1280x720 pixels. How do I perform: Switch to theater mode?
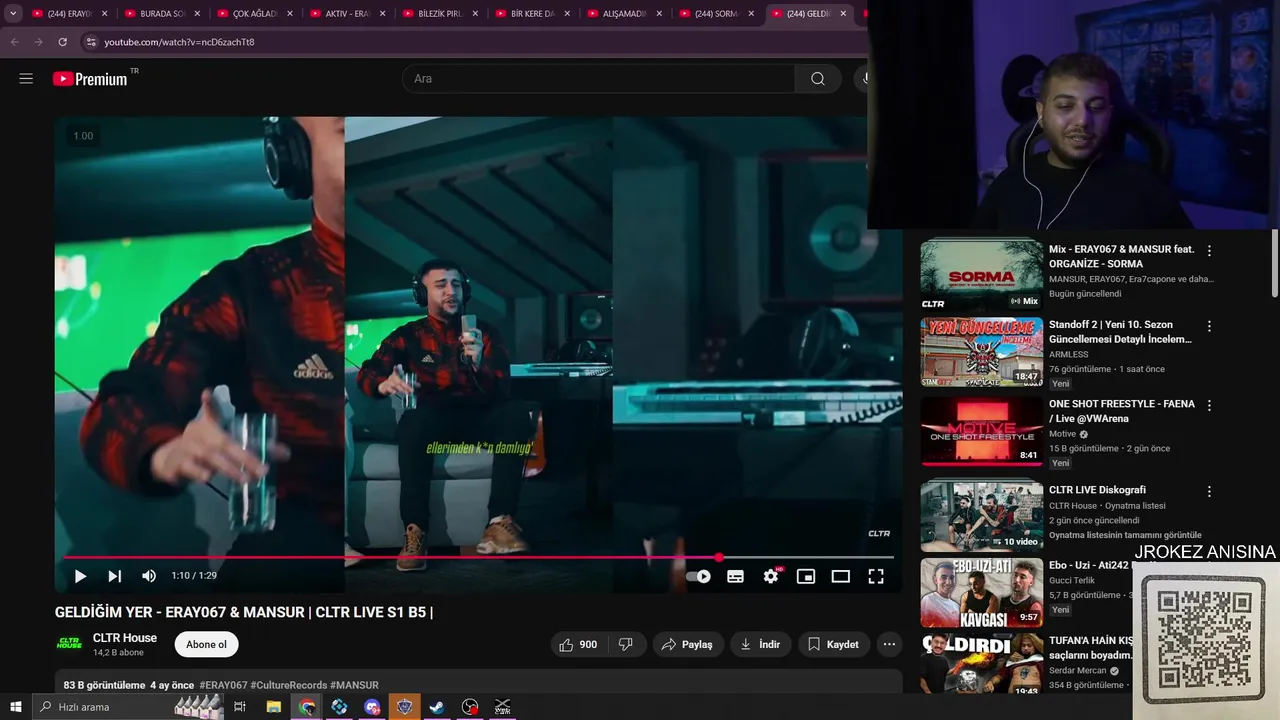coord(841,576)
